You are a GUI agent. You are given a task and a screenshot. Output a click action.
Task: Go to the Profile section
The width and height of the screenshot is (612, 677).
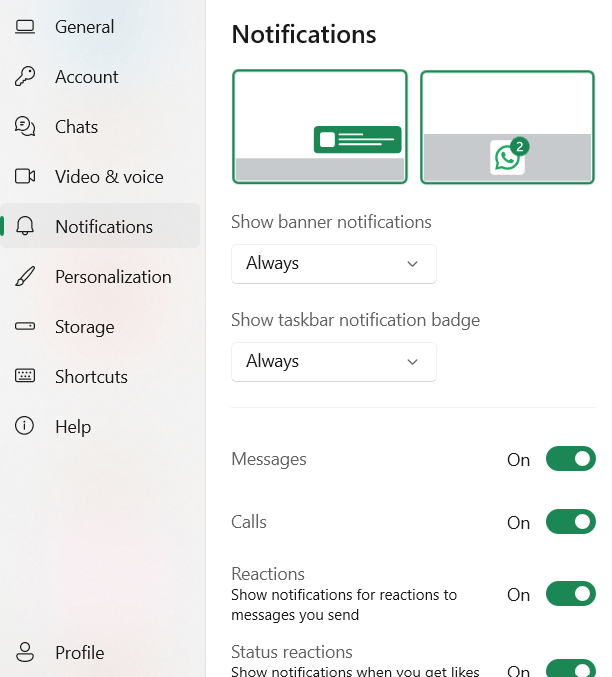tap(79, 653)
